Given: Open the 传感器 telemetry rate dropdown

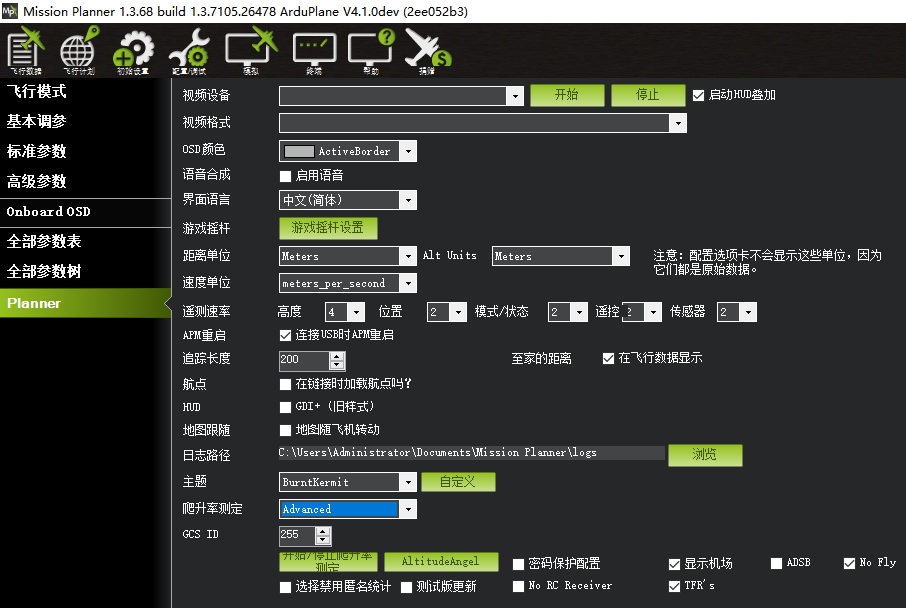Looking at the screenshot, I should coord(748,312).
